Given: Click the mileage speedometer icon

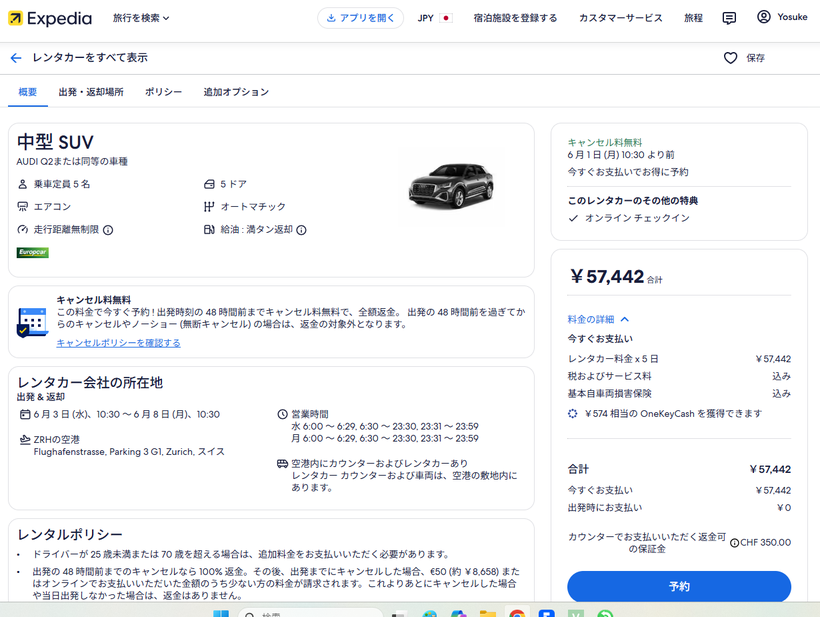Looking at the screenshot, I should coord(22,230).
